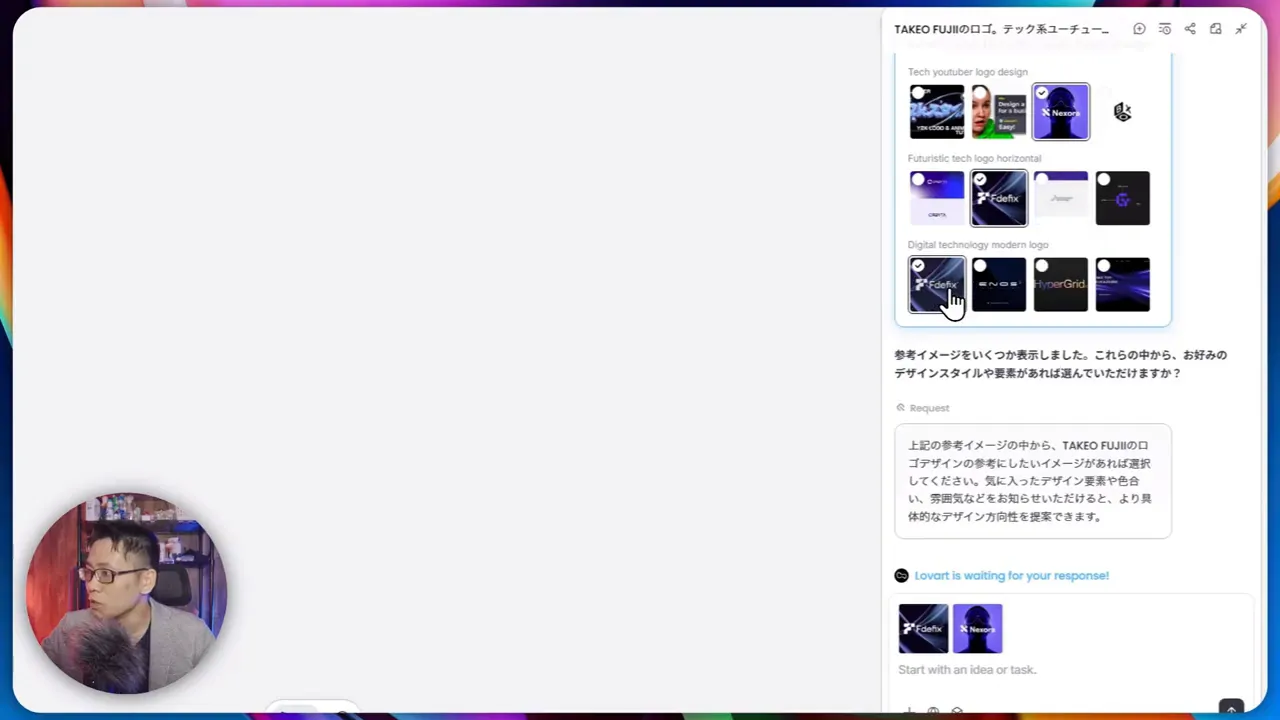This screenshot has width=1280, height=720.
Task: Open the chat history icon
Action: tap(1165, 29)
